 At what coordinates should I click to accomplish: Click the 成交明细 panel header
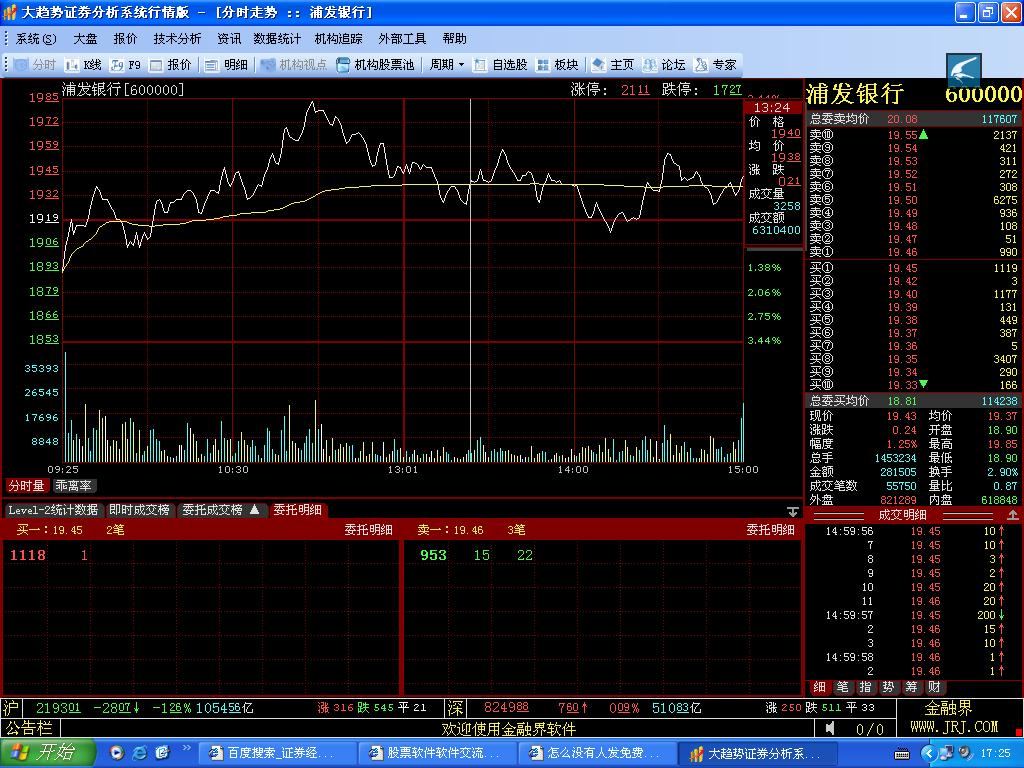pyautogui.click(x=903, y=515)
